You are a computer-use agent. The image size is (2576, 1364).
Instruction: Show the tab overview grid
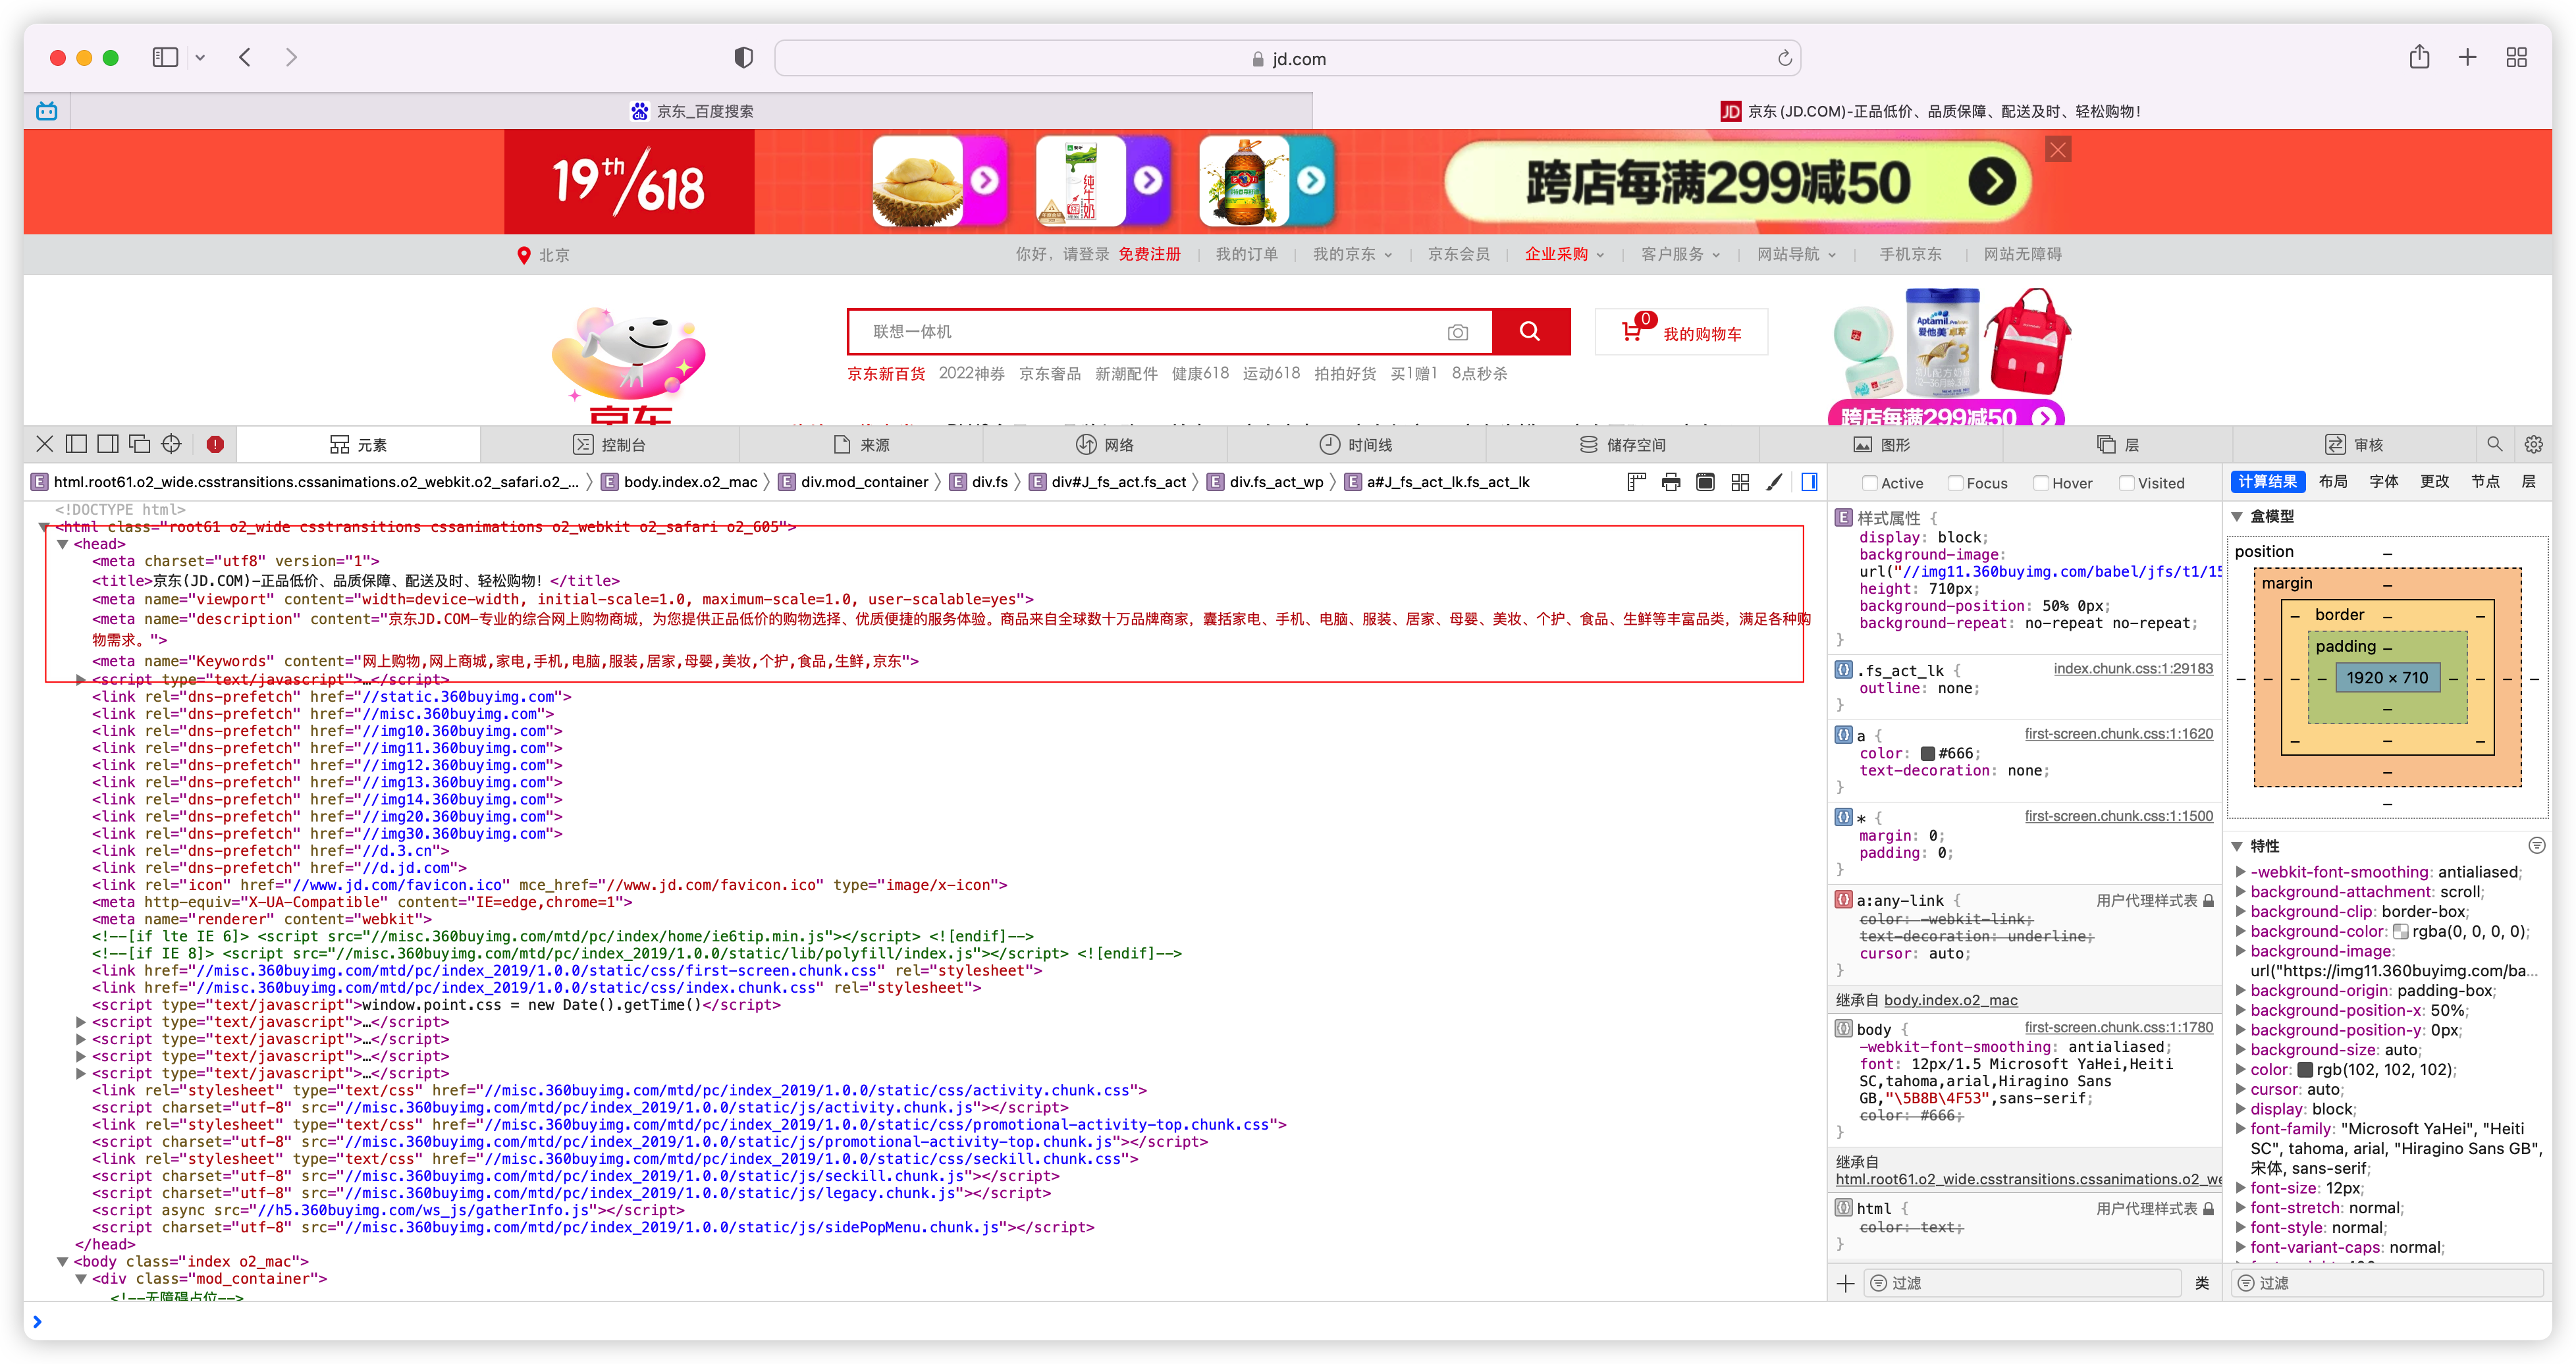click(2517, 57)
